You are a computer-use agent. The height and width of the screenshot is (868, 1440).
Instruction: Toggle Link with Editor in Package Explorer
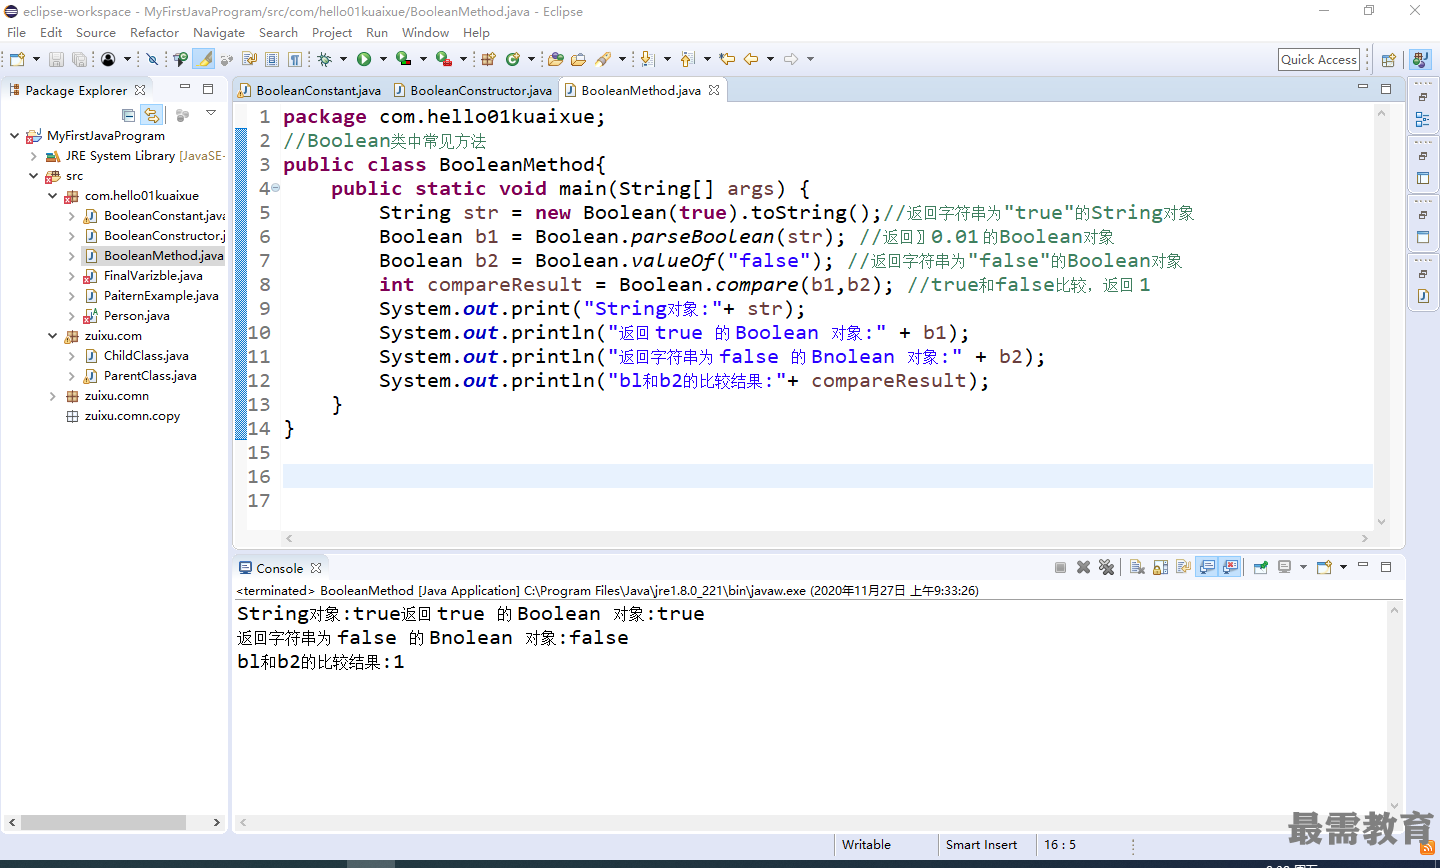pos(151,115)
